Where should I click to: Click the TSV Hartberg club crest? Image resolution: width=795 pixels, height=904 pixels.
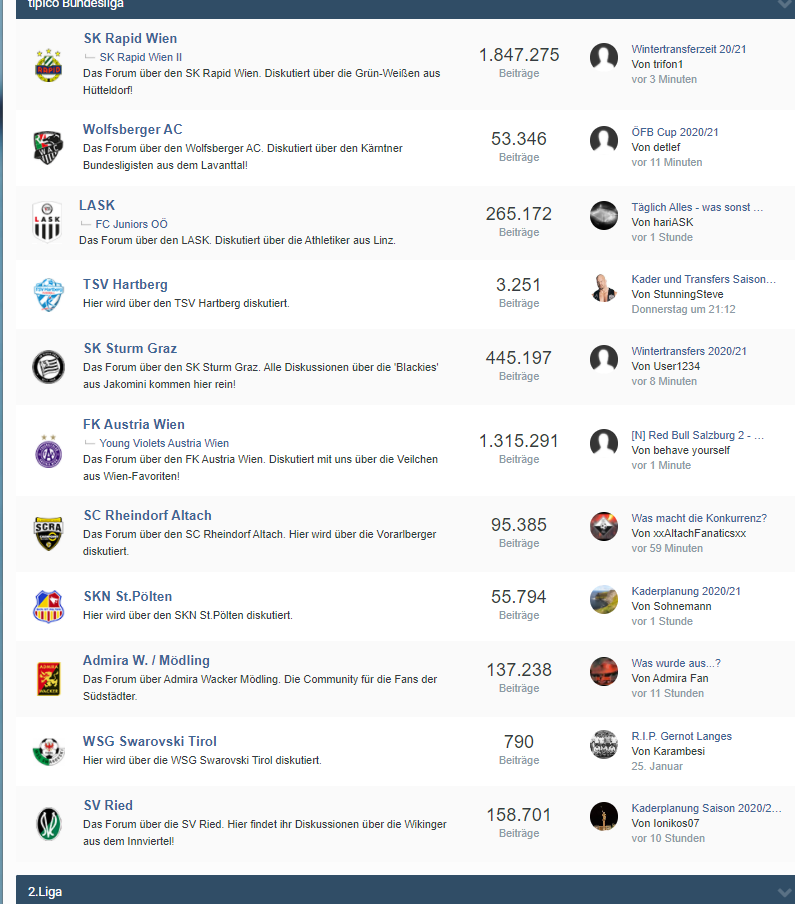(48, 295)
